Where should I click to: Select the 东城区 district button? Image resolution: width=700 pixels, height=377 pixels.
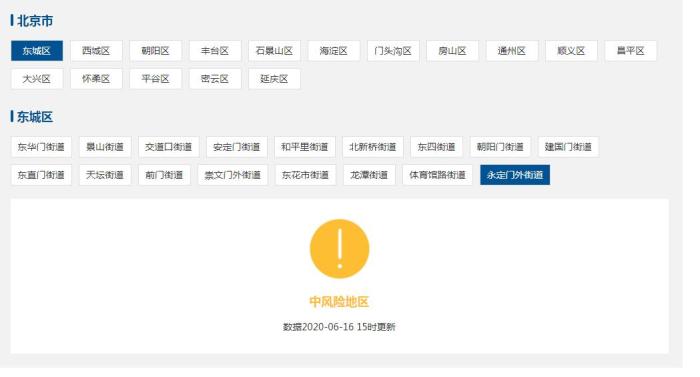tap(37, 51)
